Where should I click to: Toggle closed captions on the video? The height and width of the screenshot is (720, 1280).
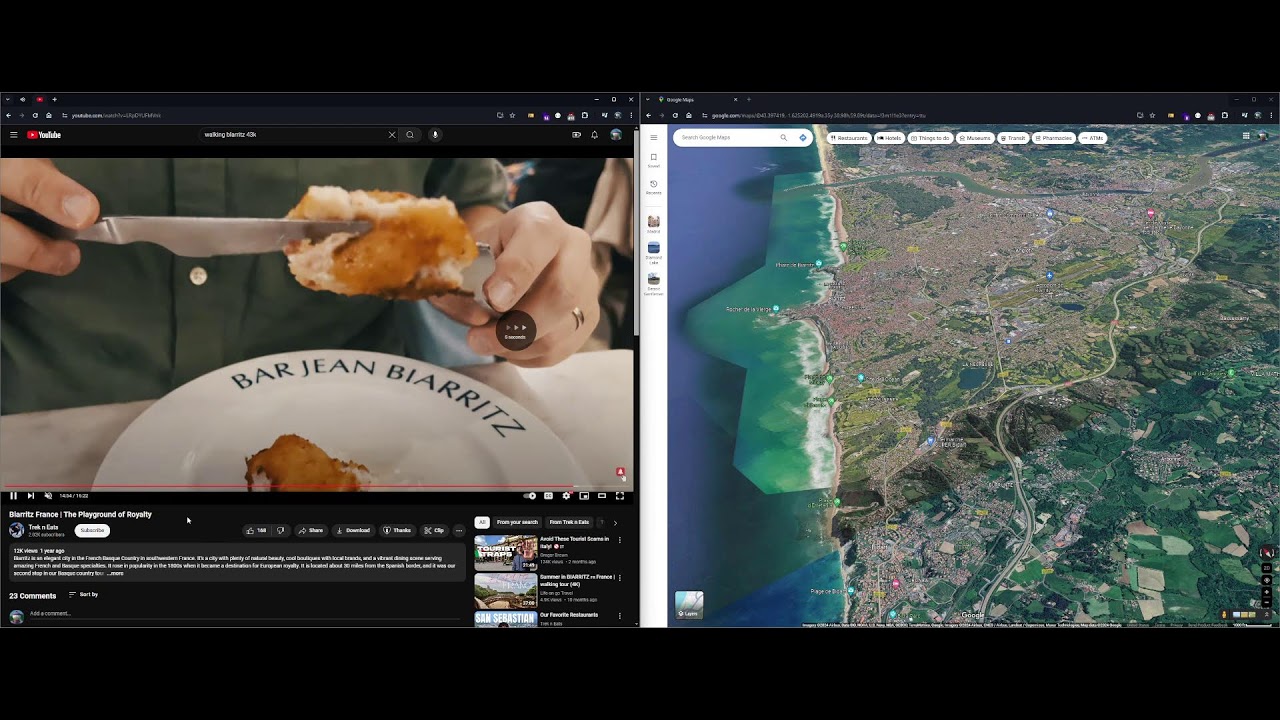pyautogui.click(x=548, y=496)
